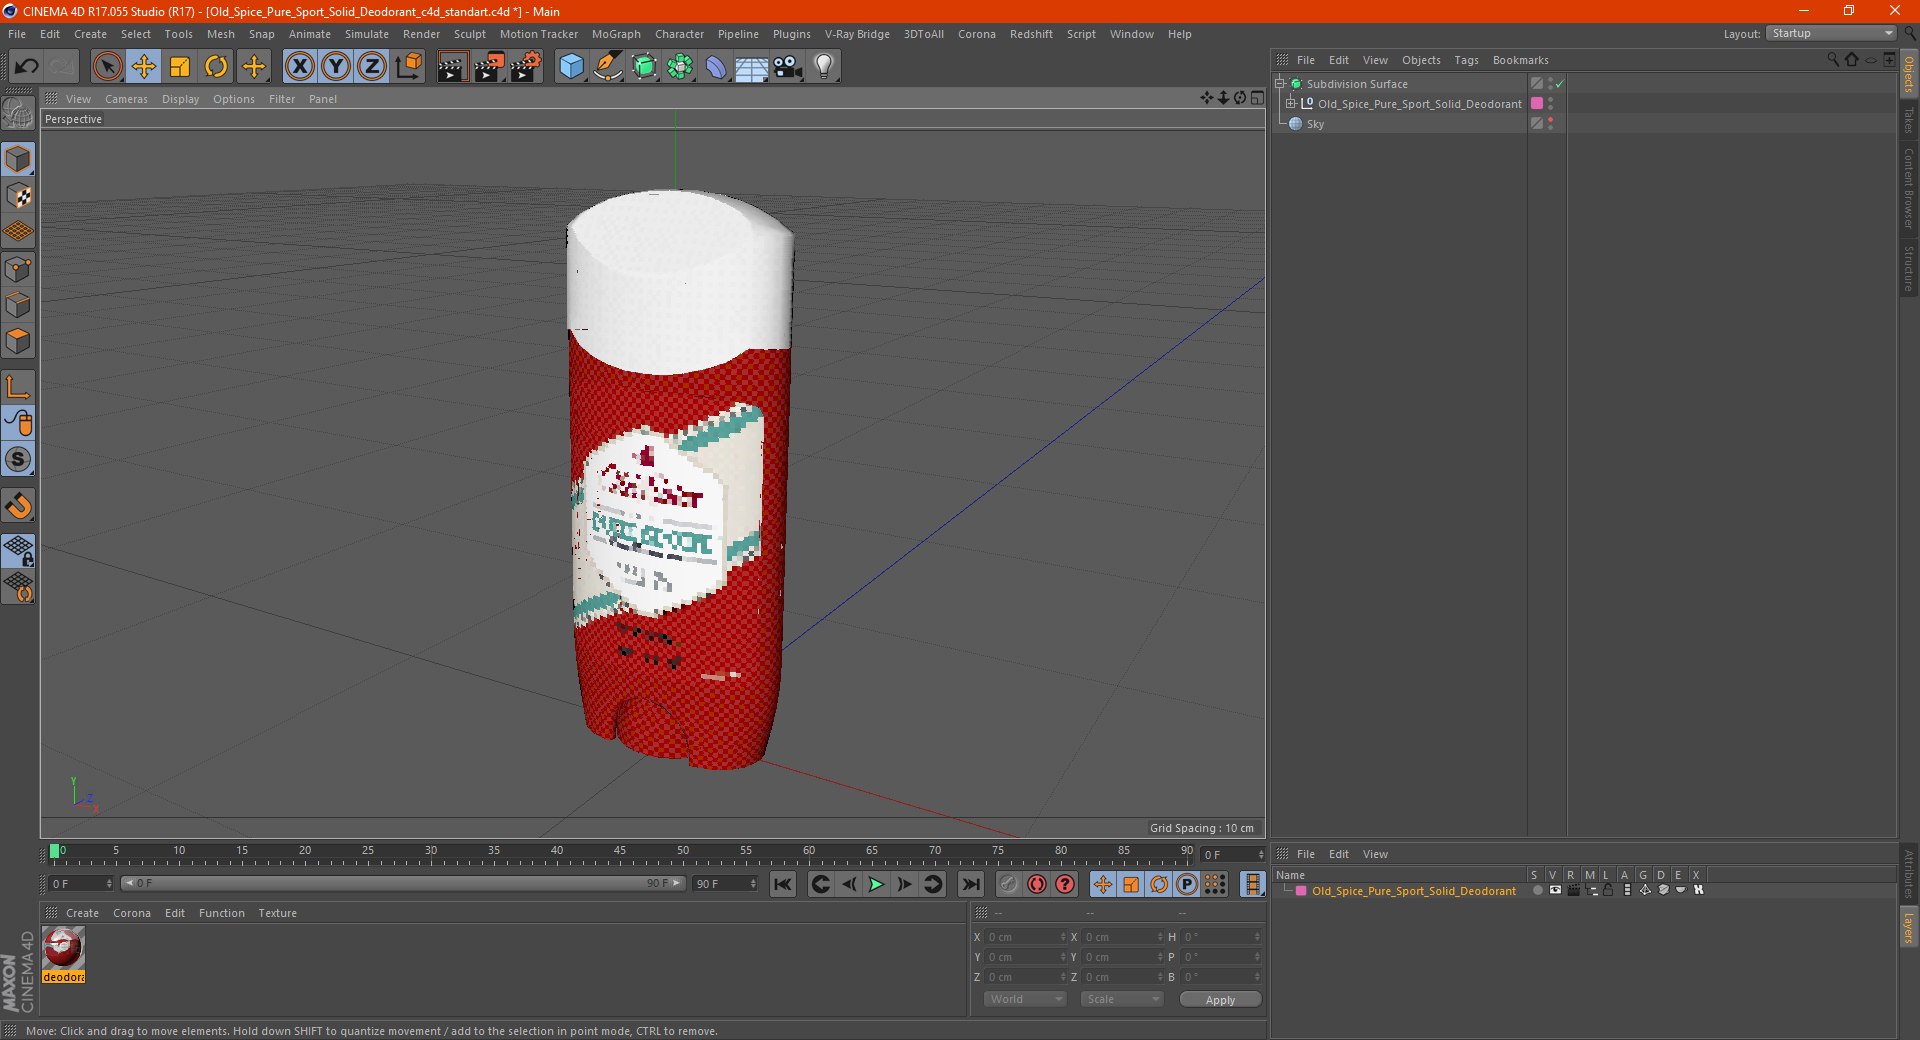The width and height of the screenshot is (1920, 1040).
Task: Open material manager Texture menu
Action: pyautogui.click(x=277, y=913)
